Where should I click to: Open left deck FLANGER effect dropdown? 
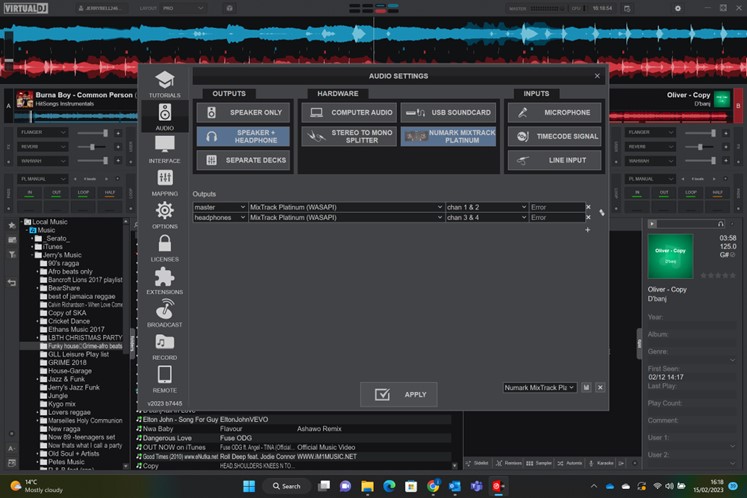[x=43, y=132]
